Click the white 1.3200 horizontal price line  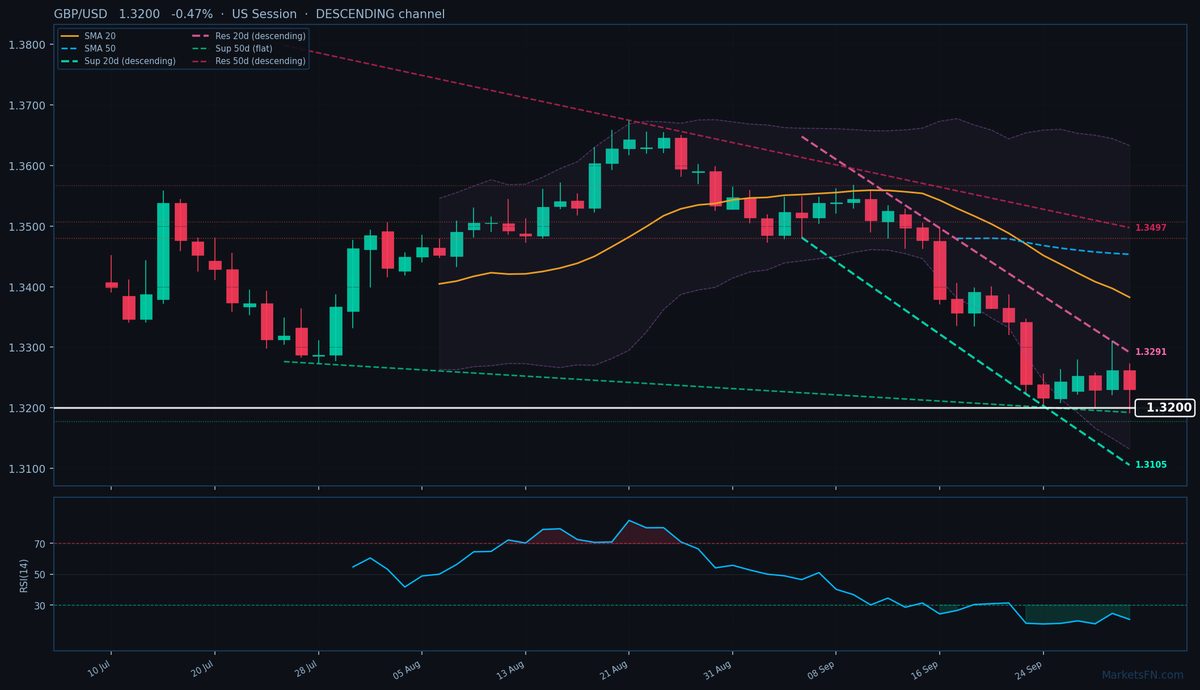pos(592,408)
